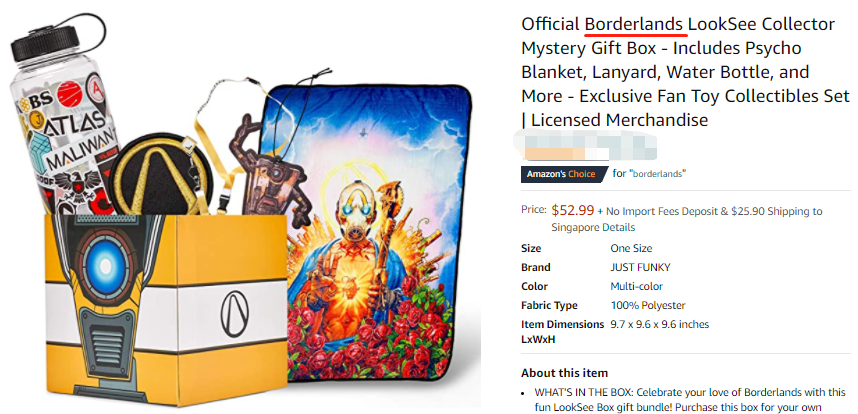Click Claptrap's blue eye on the box
The width and height of the screenshot is (858, 414).
click(x=105, y=268)
